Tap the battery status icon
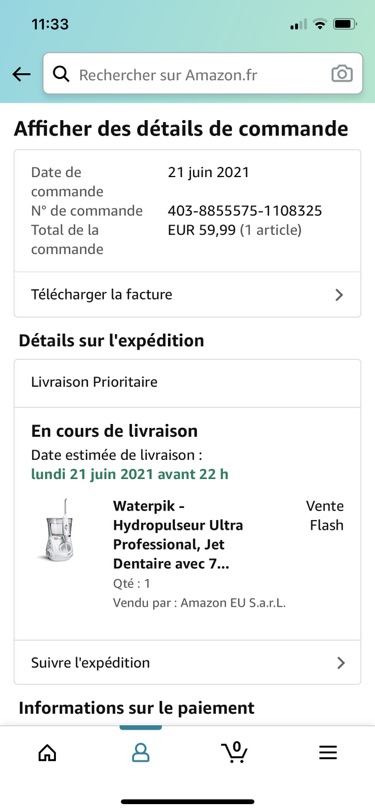 tap(344, 24)
